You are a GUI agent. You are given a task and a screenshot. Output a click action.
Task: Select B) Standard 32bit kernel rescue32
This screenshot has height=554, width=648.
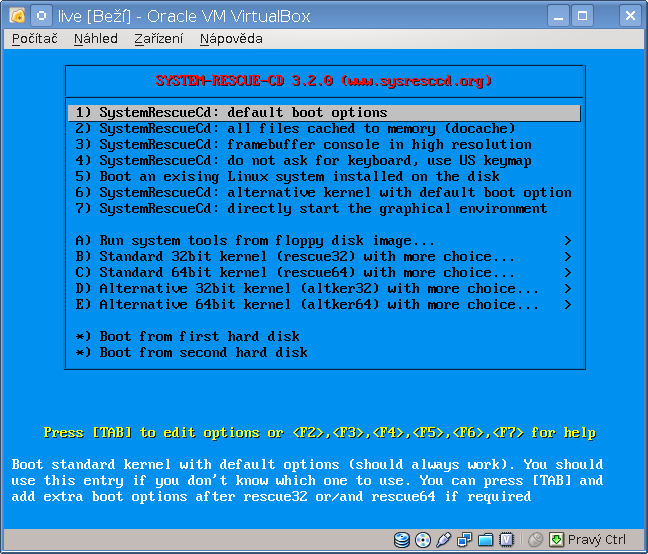tap(324, 257)
